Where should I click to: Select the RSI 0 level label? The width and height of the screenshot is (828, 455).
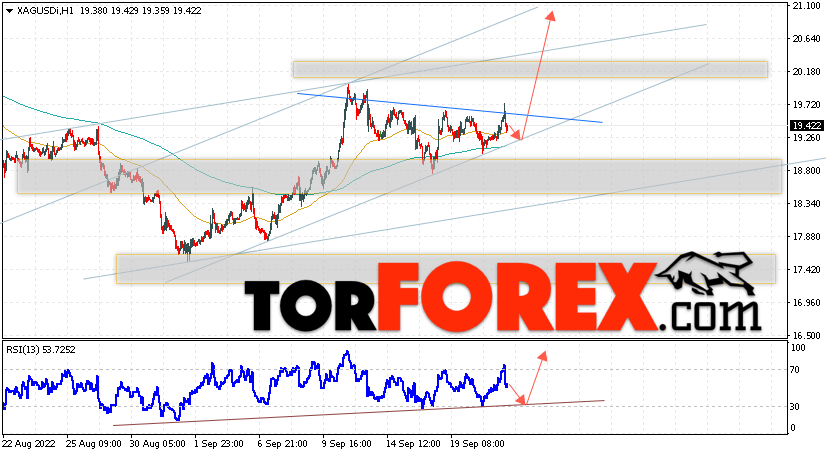(x=793, y=428)
